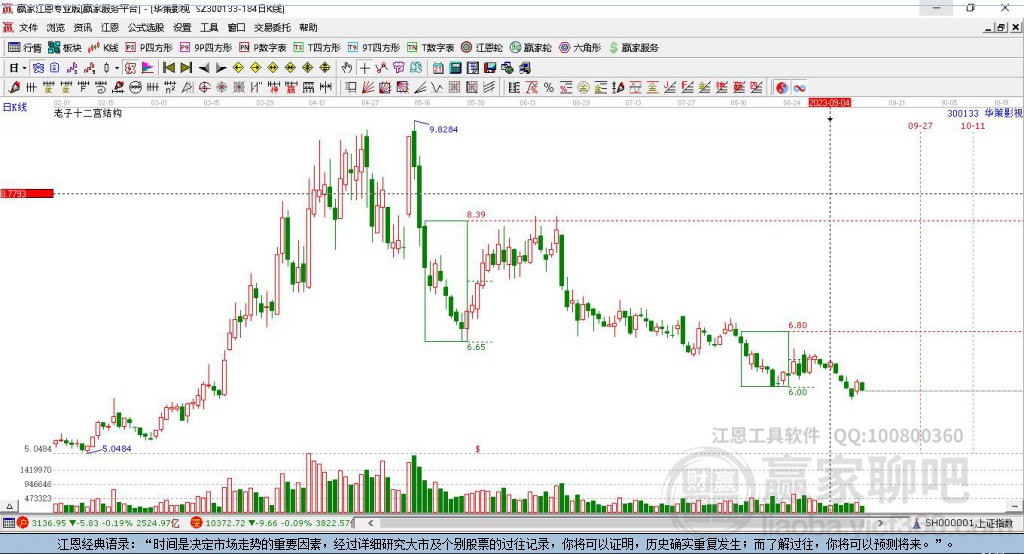Open the 设置 menu

tap(182, 27)
